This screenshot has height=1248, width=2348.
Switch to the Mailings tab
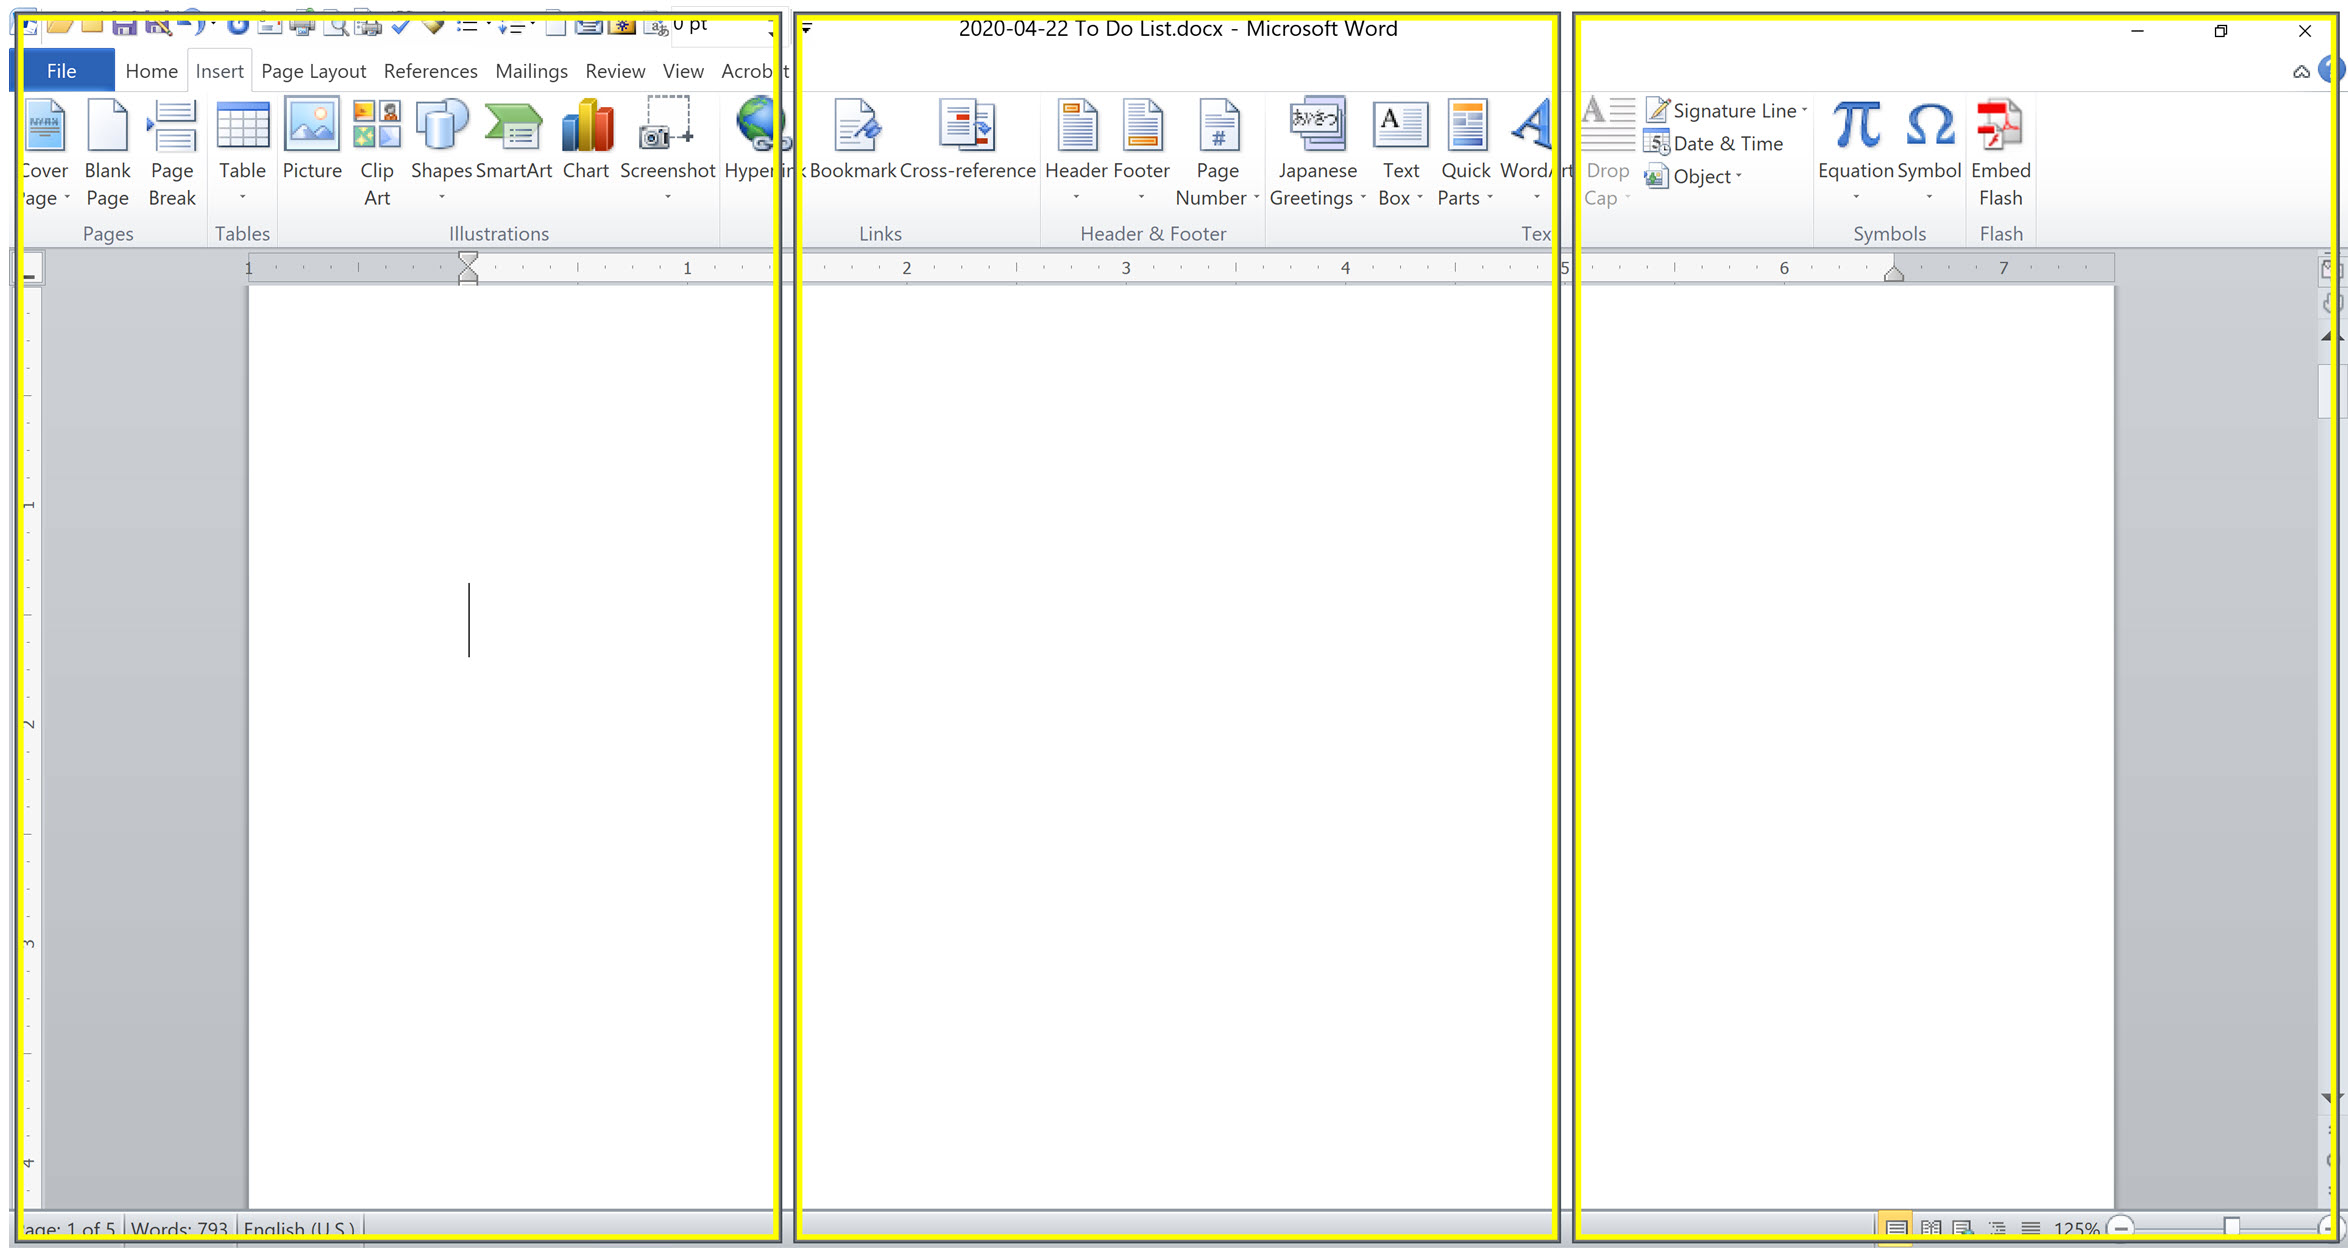(531, 71)
